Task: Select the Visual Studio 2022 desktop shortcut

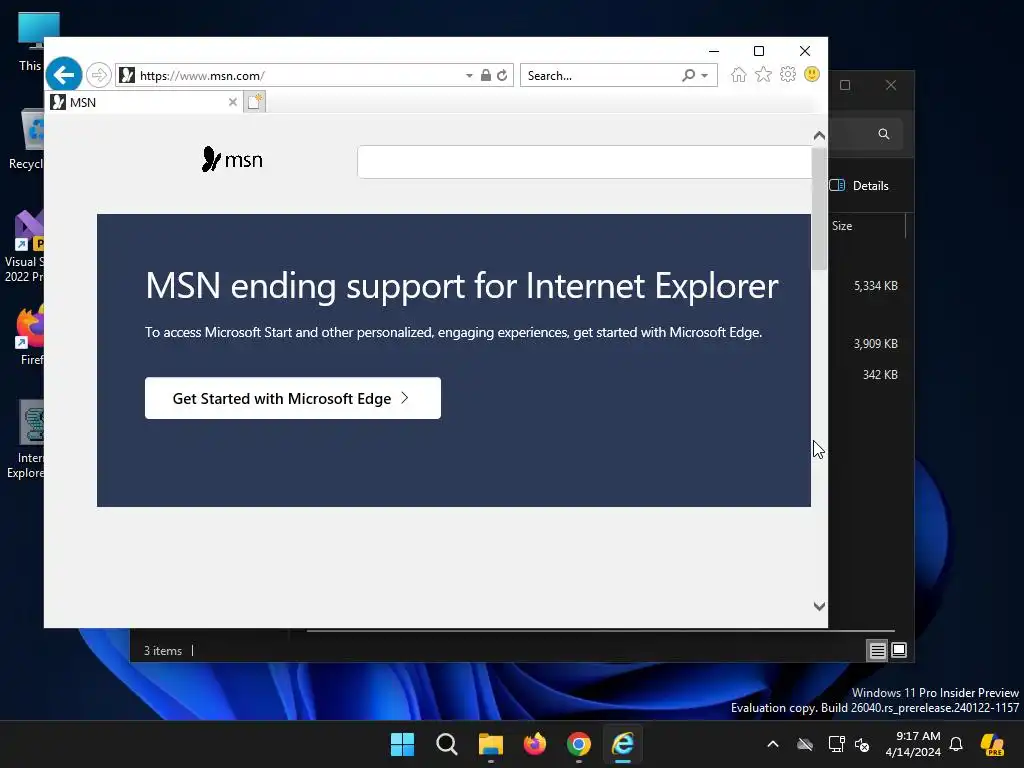Action: (24, 247)
